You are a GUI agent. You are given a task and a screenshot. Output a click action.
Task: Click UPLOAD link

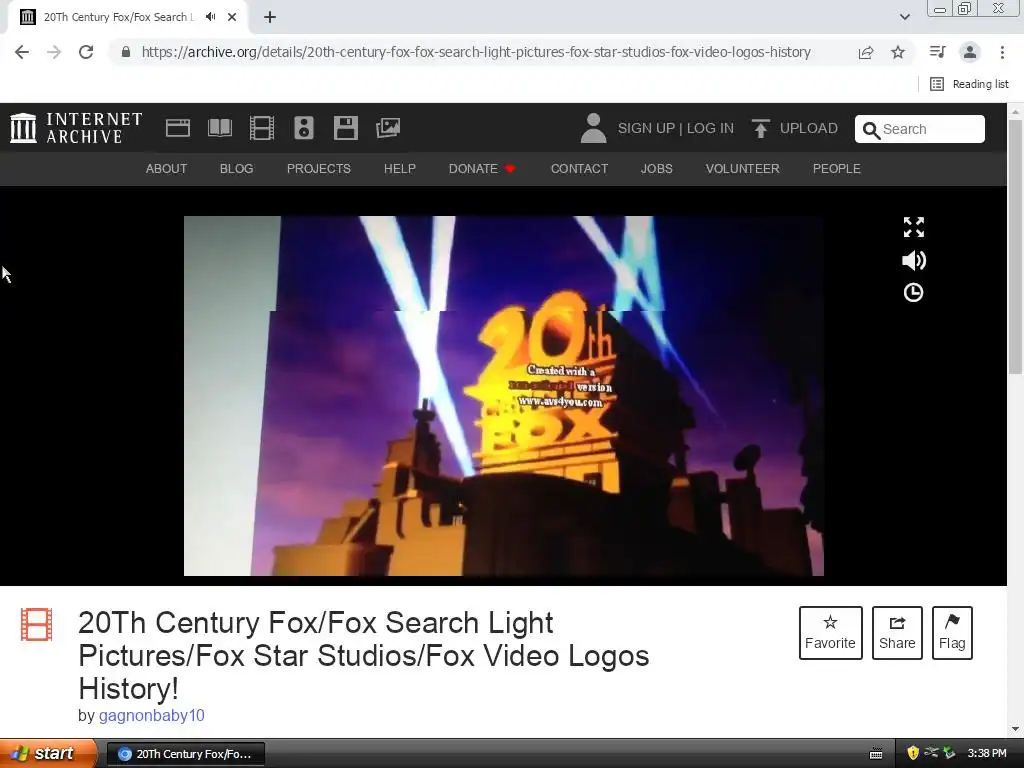808,129
